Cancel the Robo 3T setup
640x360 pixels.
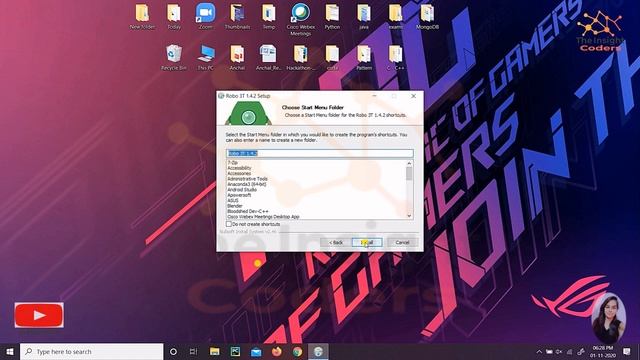(x=402, y=242)
